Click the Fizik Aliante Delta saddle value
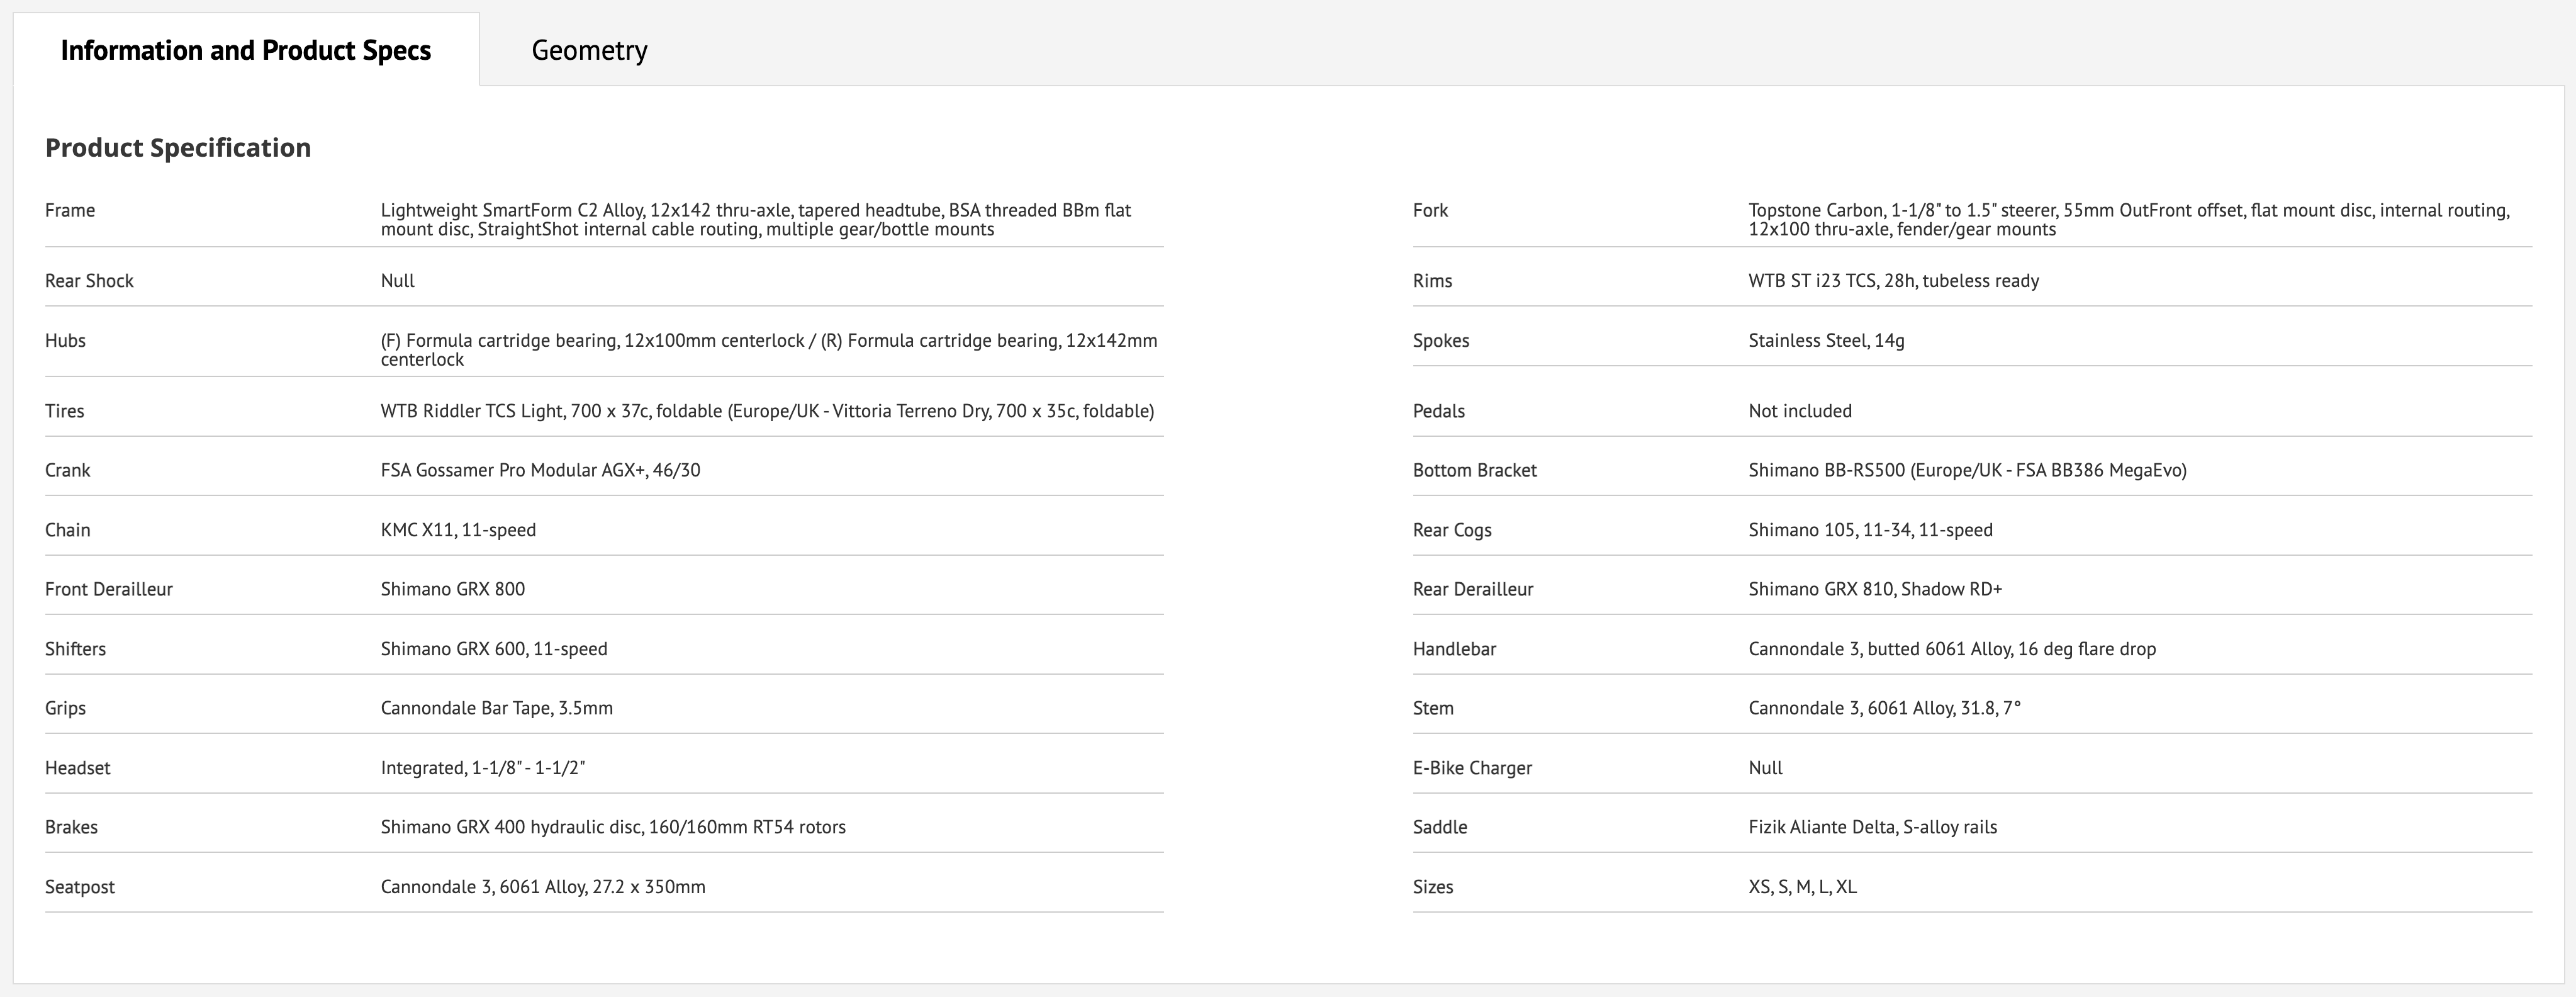This screenshot has height=997, width=2576. [x=1872, y=827]
